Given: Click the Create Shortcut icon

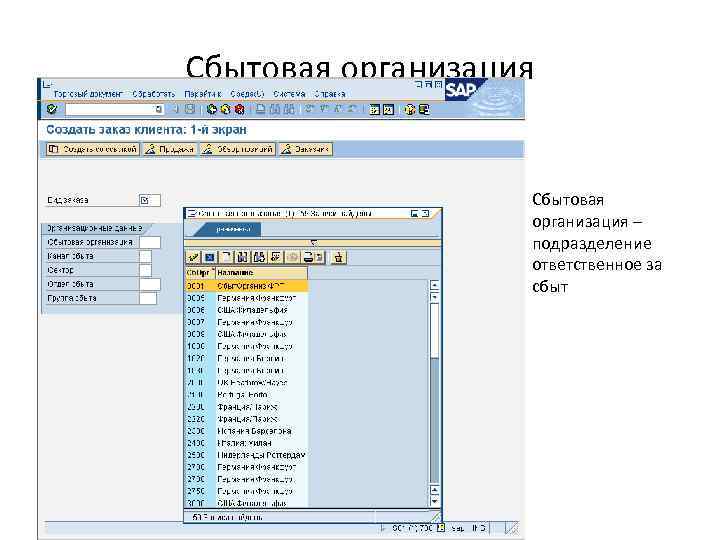Looking at the screenshot, I should tap(388, 109).
